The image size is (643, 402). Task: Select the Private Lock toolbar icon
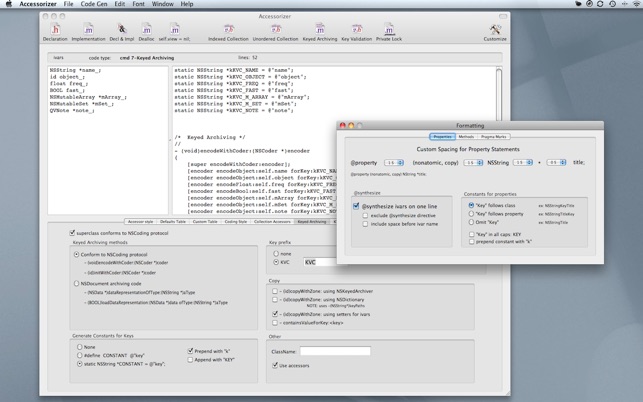pos(389,30)
